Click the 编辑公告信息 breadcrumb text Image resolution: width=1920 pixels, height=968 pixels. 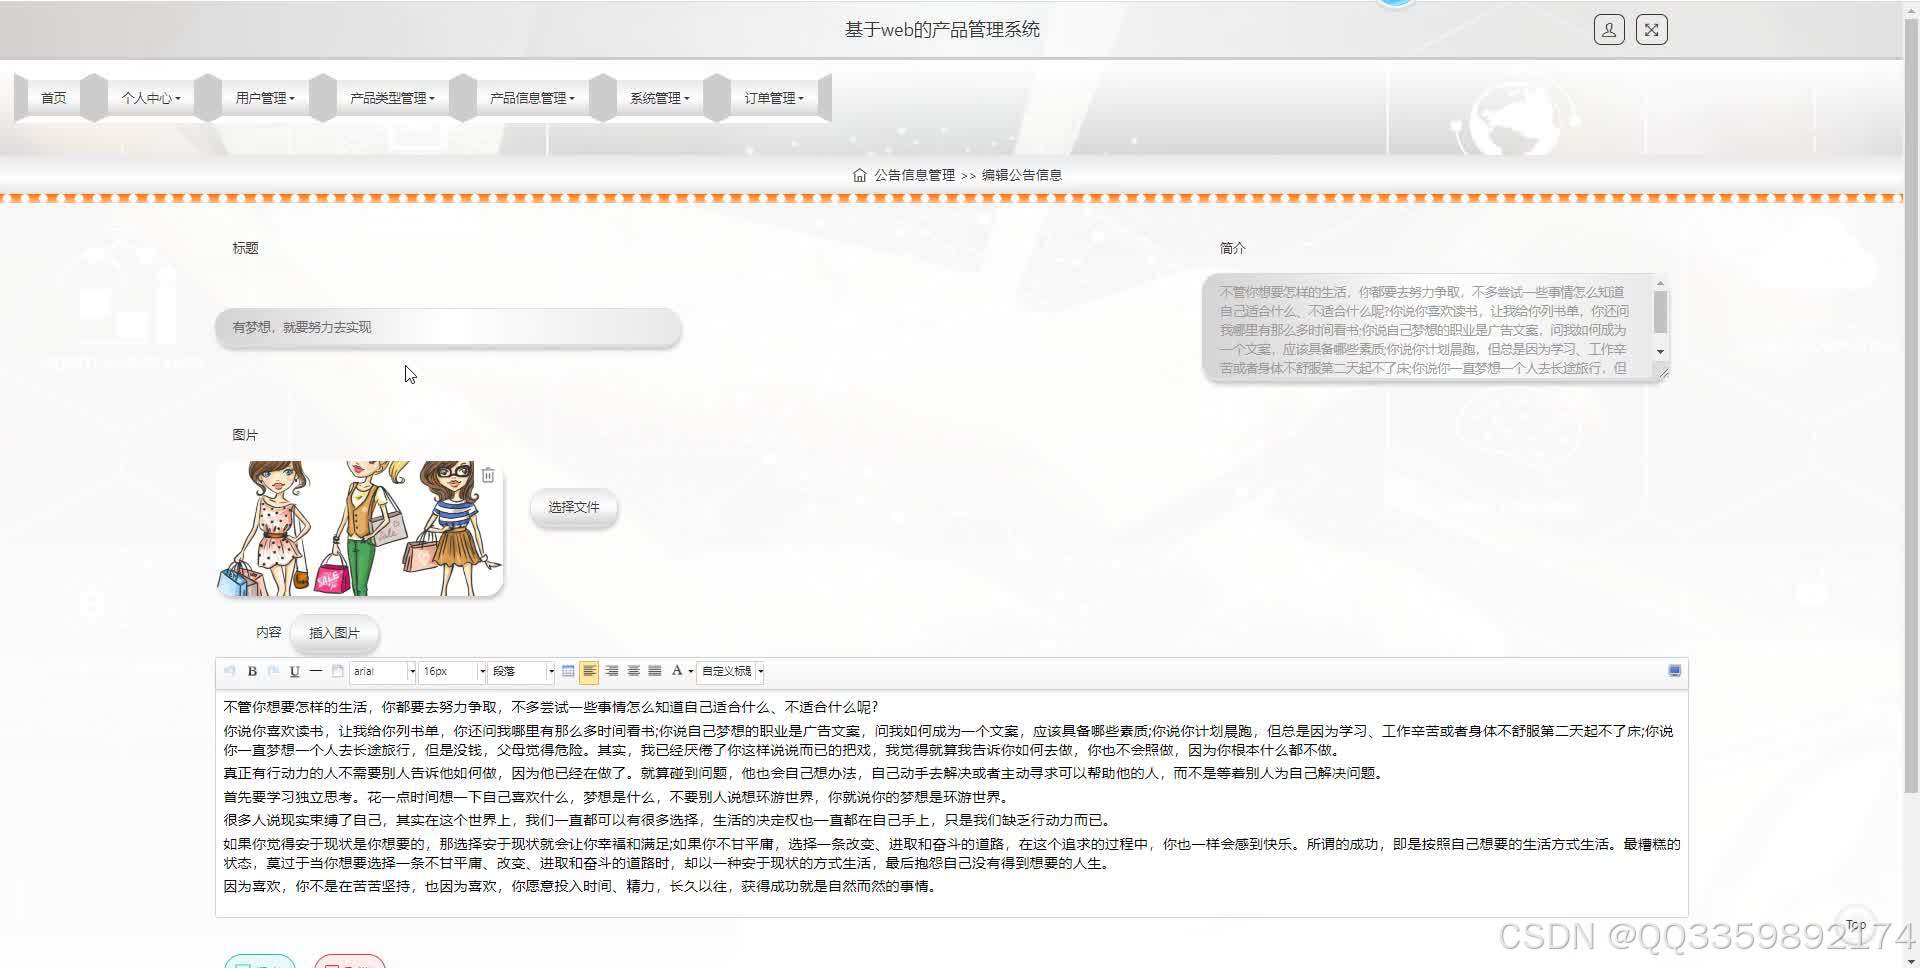pos(1022,175)
